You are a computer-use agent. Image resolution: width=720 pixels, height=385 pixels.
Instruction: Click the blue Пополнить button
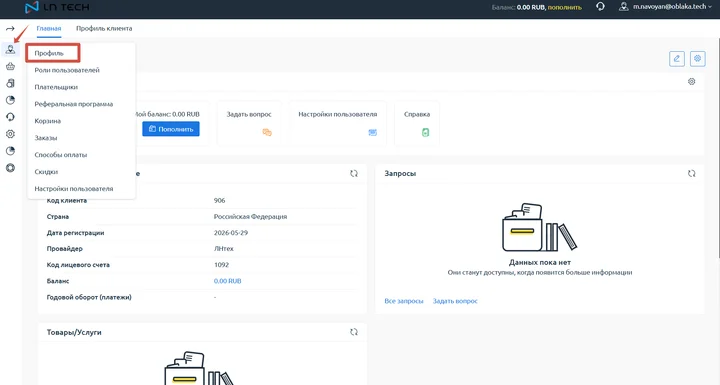(171, 129)
